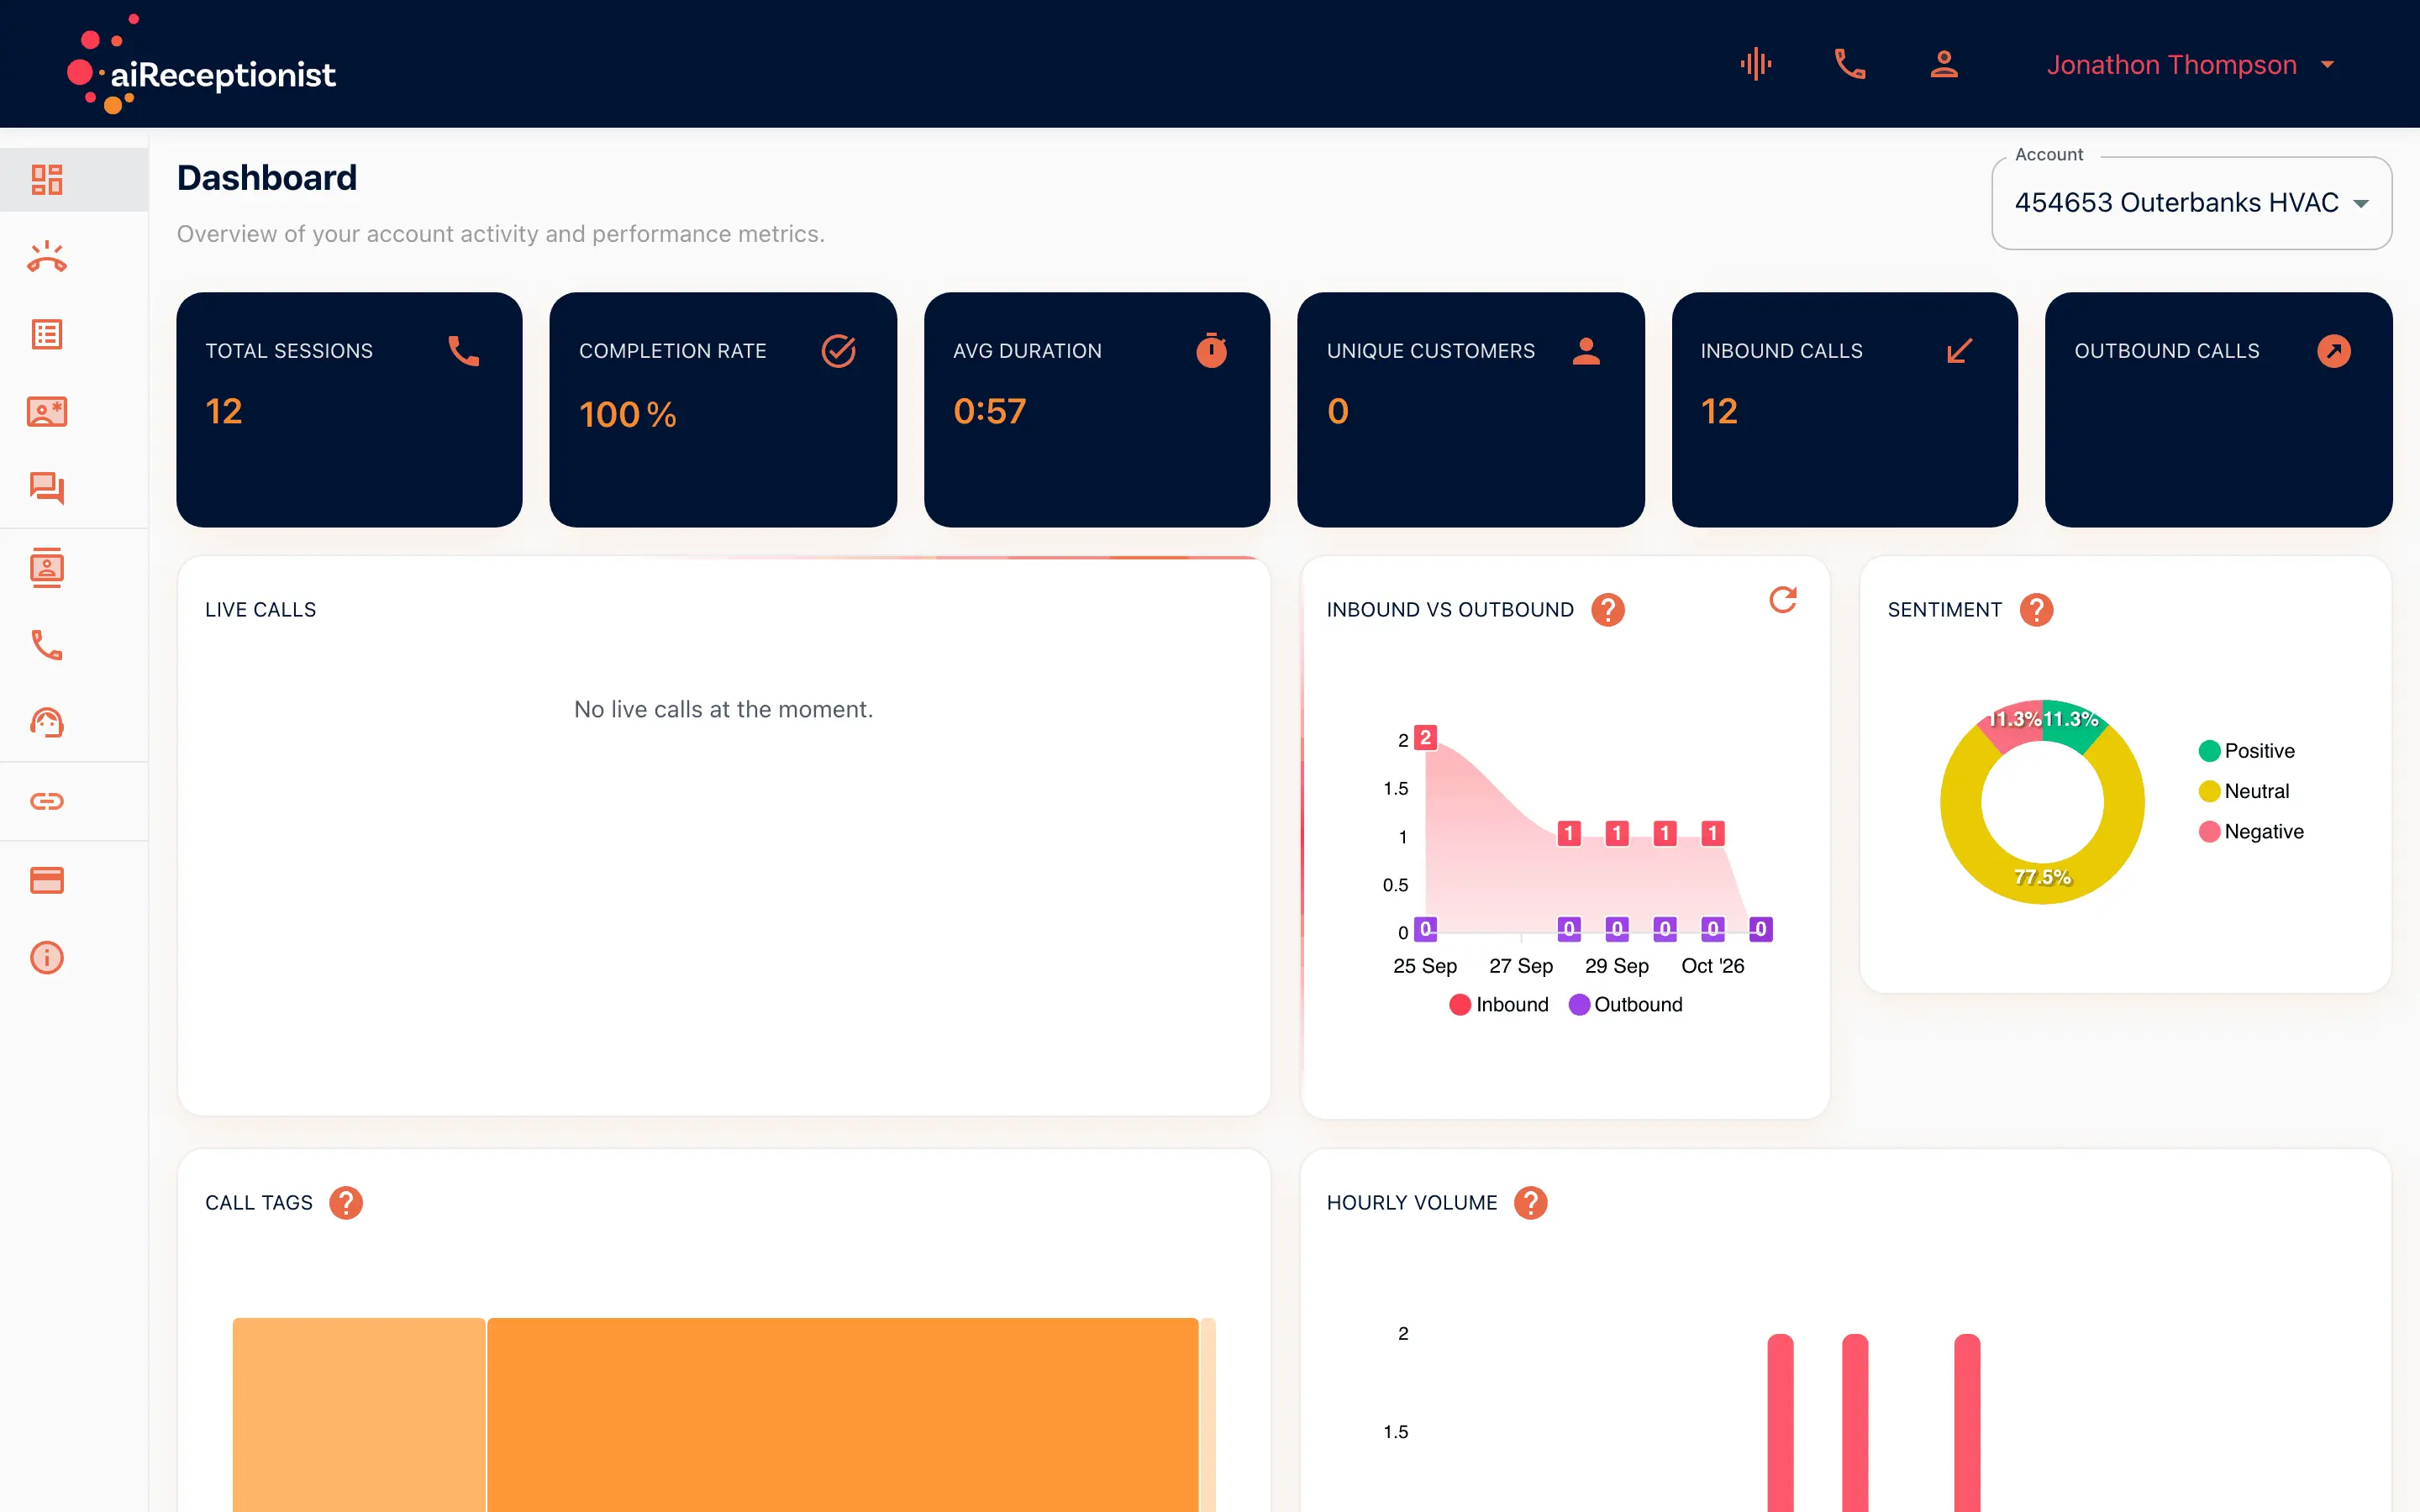The image size is (2420, 1512).
Task: Click the aiReceptionist logo
Action: (x=201, y=65)
